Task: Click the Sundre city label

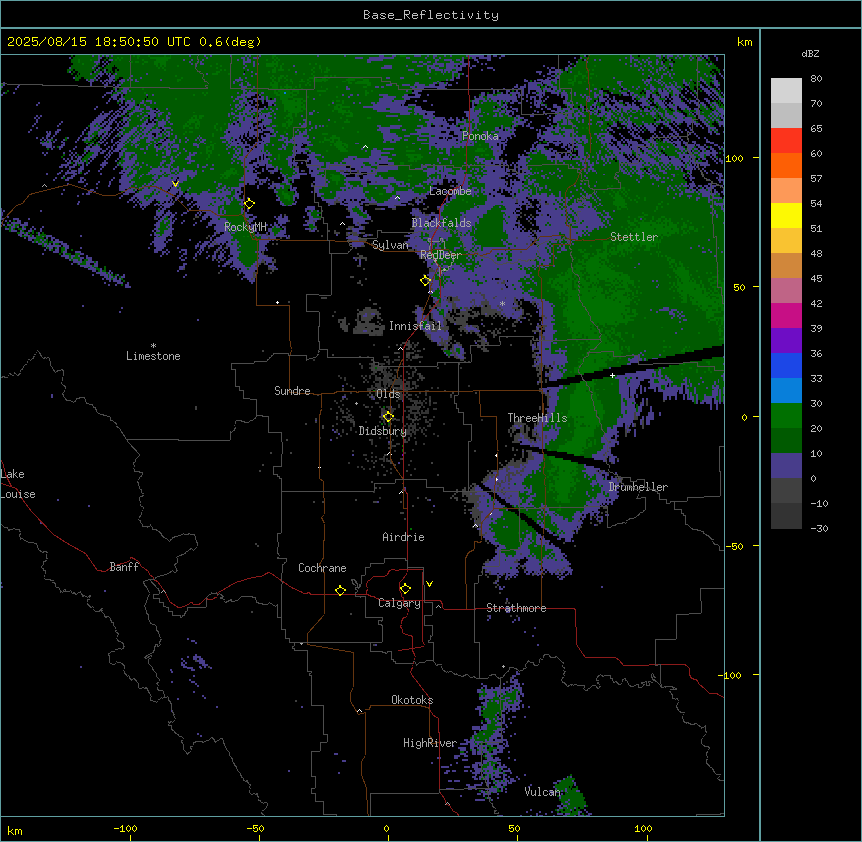Action: click(292, 391)
